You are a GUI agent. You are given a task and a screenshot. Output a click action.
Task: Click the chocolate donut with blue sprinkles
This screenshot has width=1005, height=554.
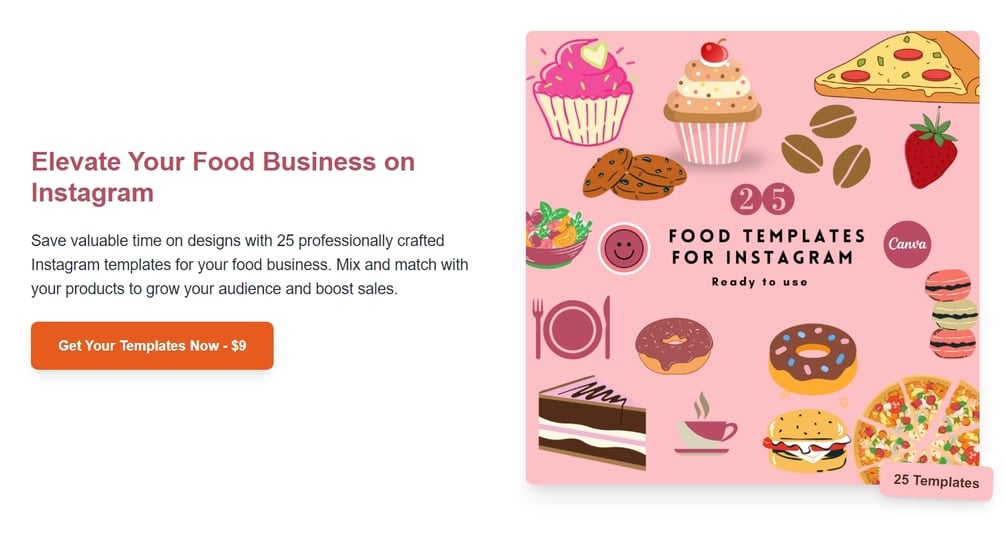point(813,359)
